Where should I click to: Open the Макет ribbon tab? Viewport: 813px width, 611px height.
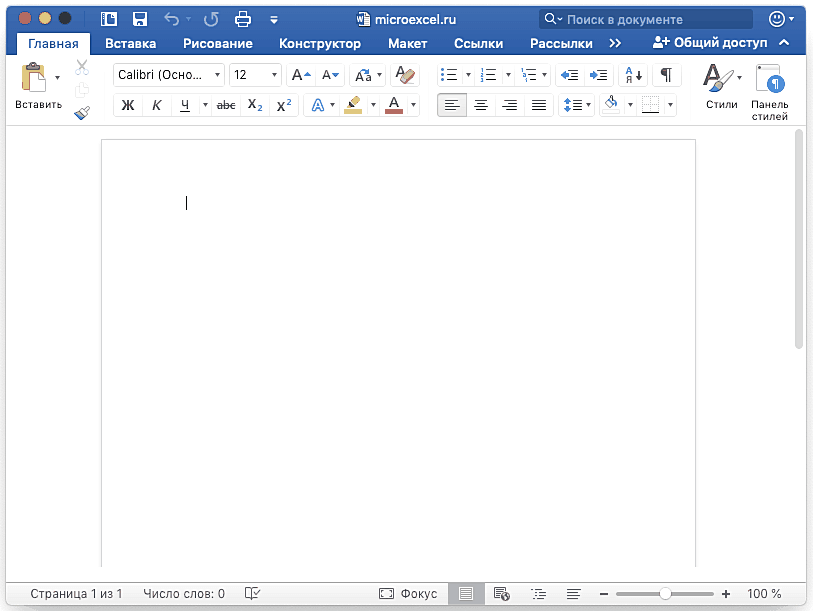(407, 43)
